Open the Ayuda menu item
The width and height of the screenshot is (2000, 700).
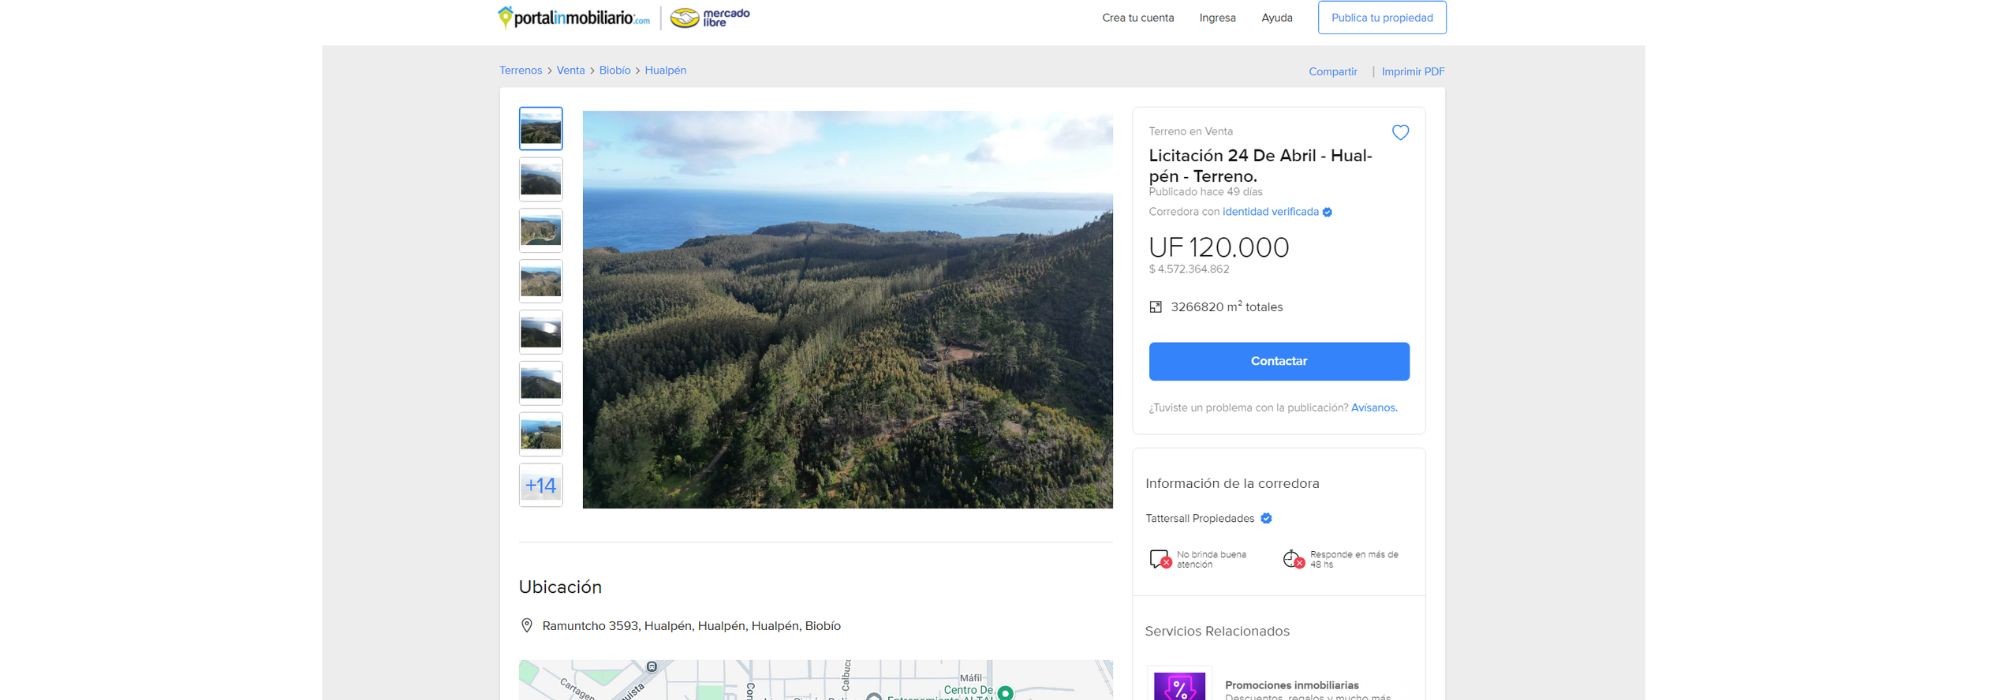pyautogui.click(x=1276, y=18)
